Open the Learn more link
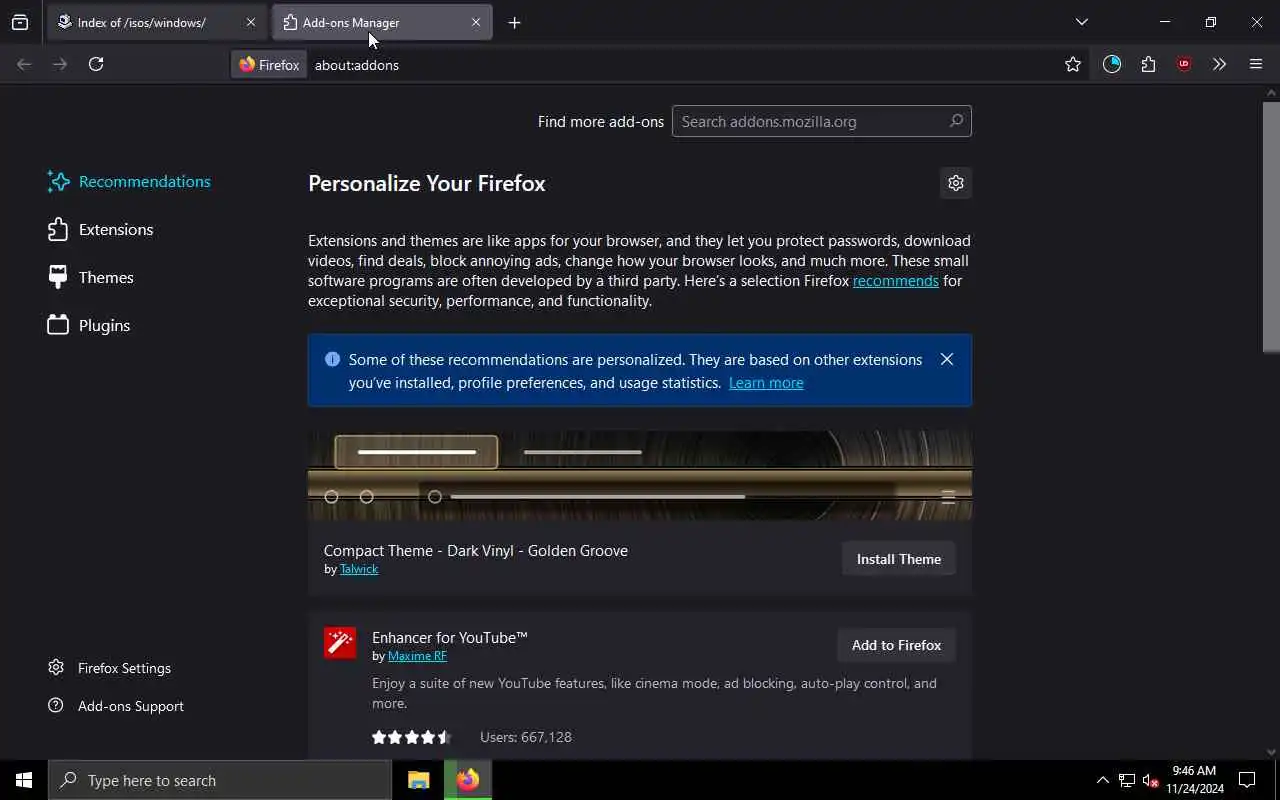 coord(766,383)
